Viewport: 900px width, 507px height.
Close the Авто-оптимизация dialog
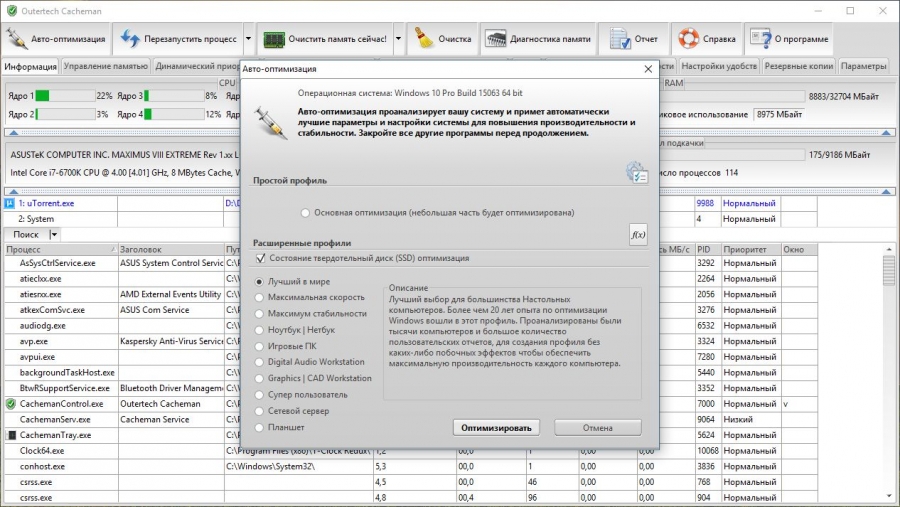coord(648,69)
